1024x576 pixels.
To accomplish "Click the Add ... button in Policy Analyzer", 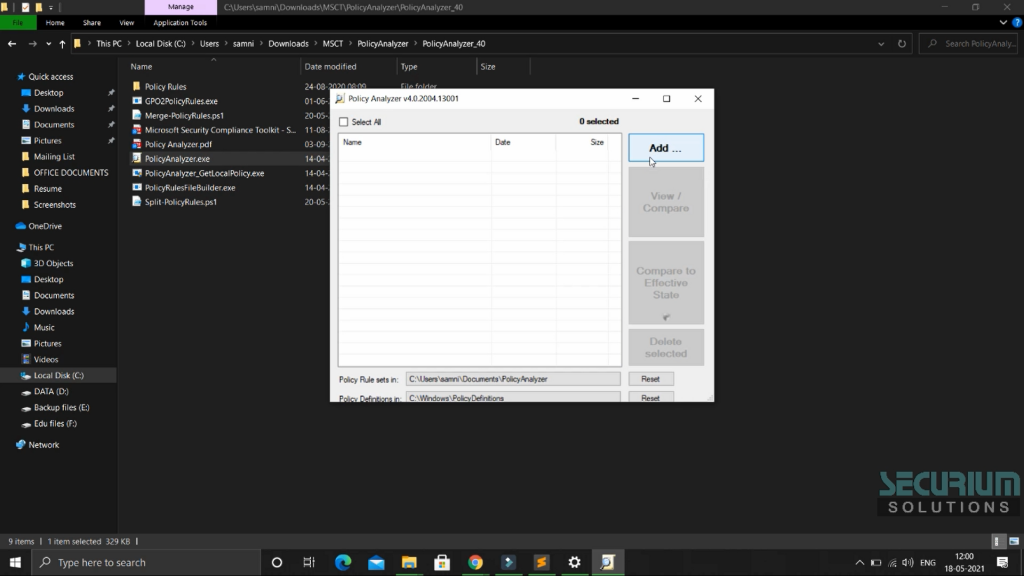I will tap(665, 148).
